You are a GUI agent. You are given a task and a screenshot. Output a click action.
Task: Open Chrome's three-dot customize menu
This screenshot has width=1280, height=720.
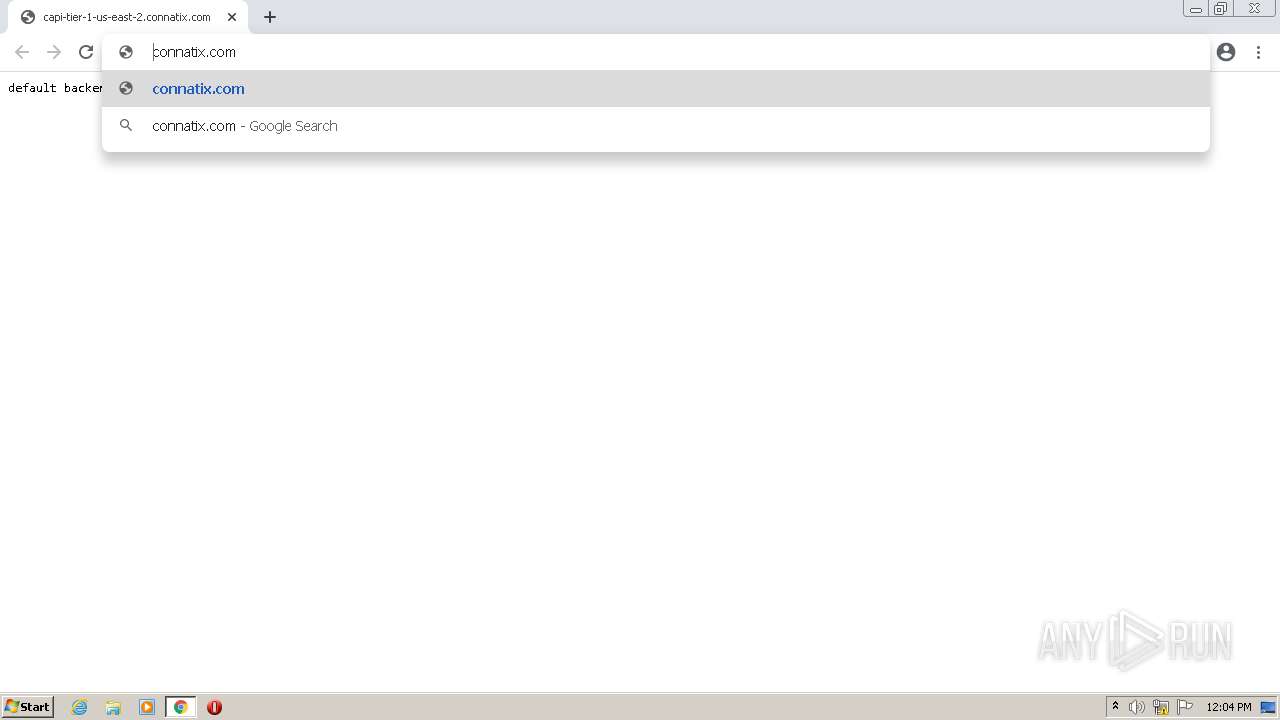tap(1258, 52)
